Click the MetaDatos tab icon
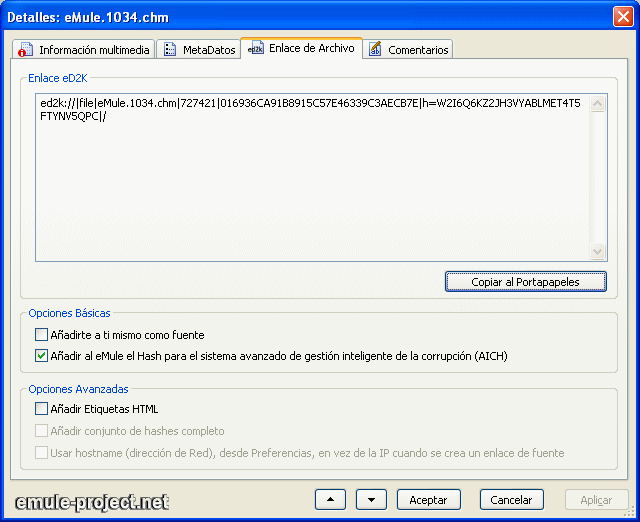Image resolution: width=640 pixels, height=522 pixels. [169, 50]
